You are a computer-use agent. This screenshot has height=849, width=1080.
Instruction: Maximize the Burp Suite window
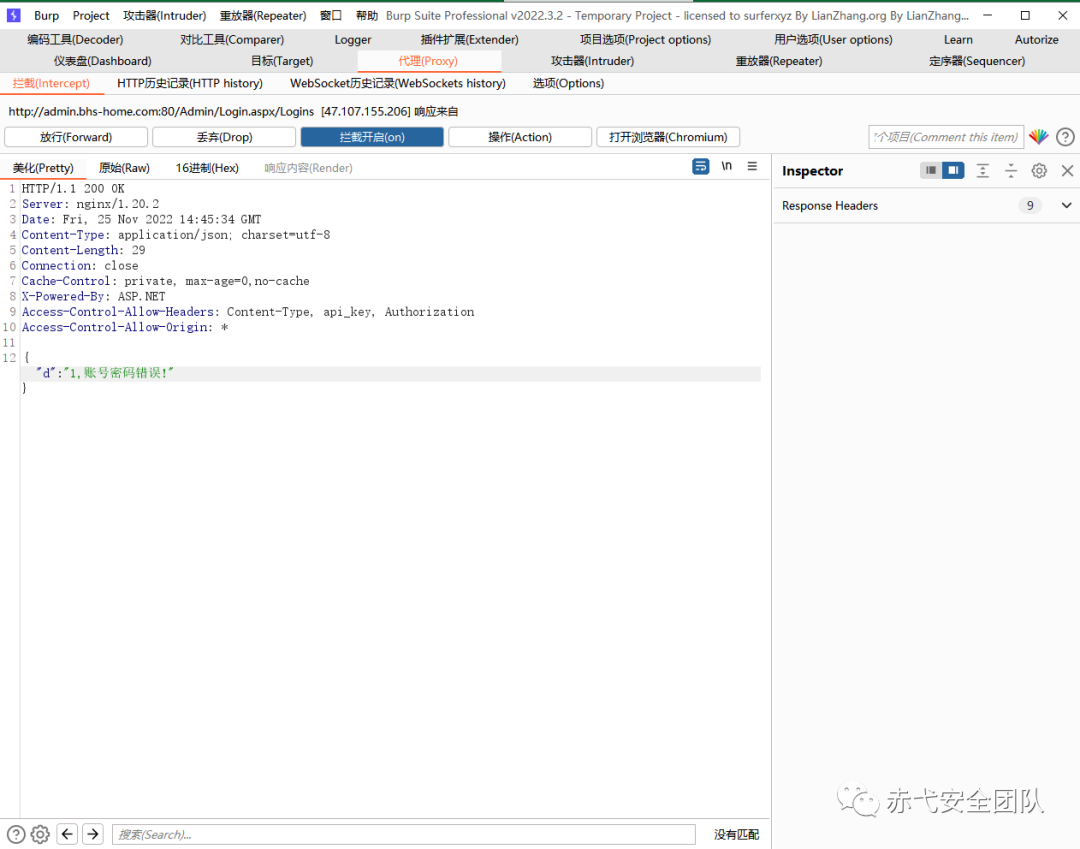(x=1025, y=15)
